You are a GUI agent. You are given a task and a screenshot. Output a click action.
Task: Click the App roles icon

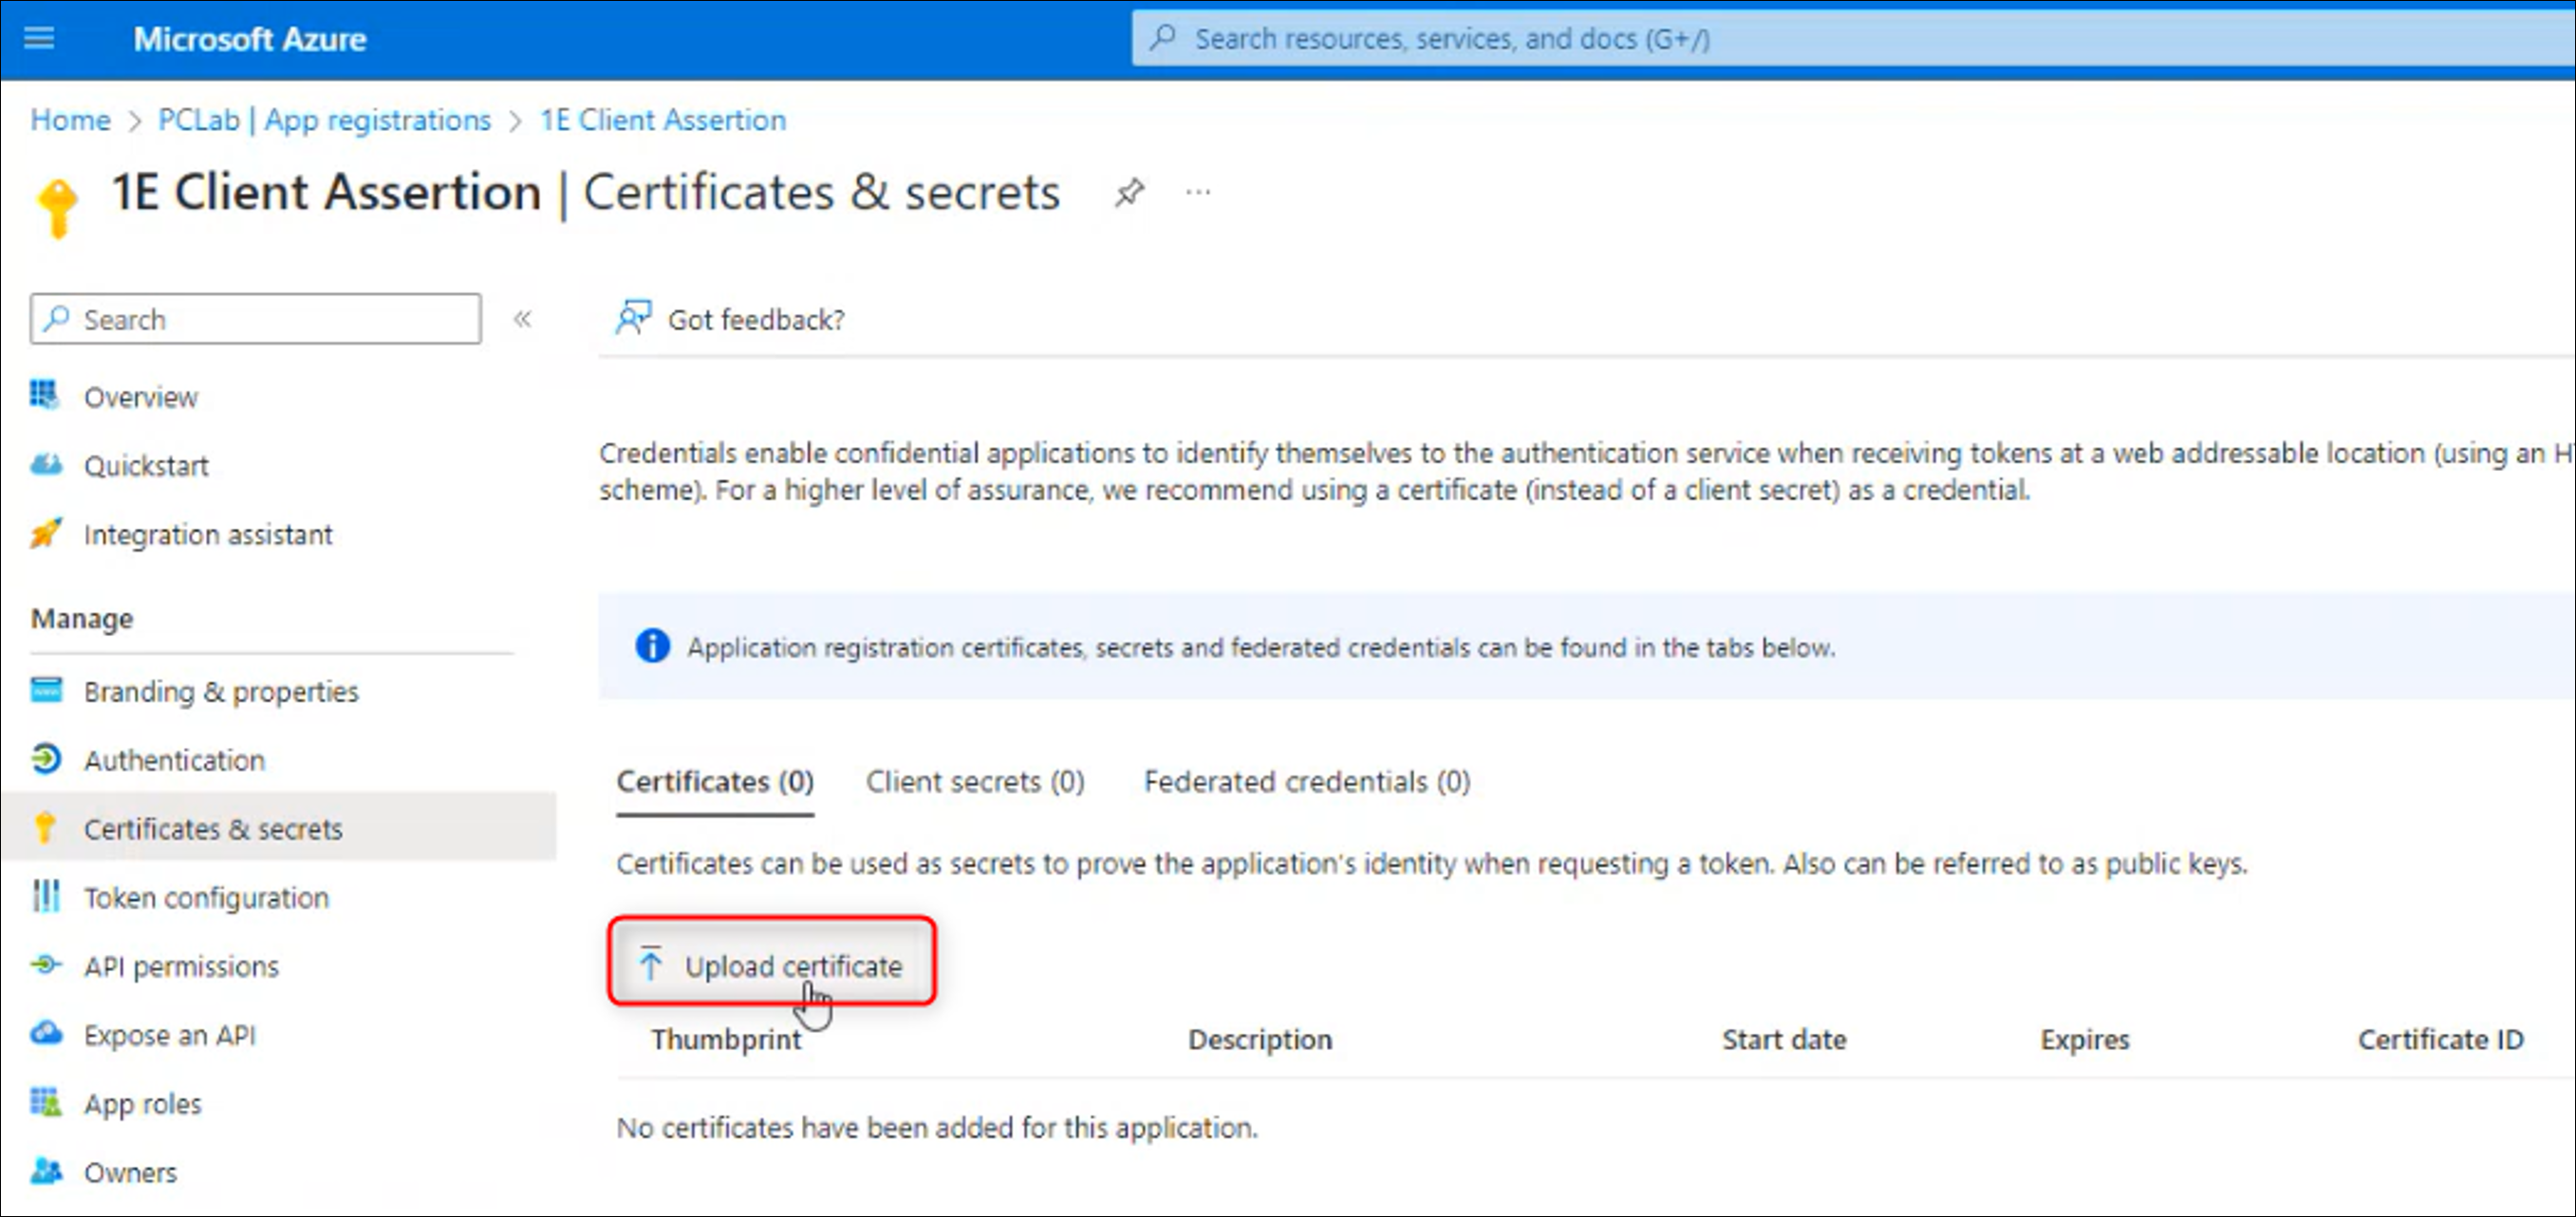(x=45, y=1103)
